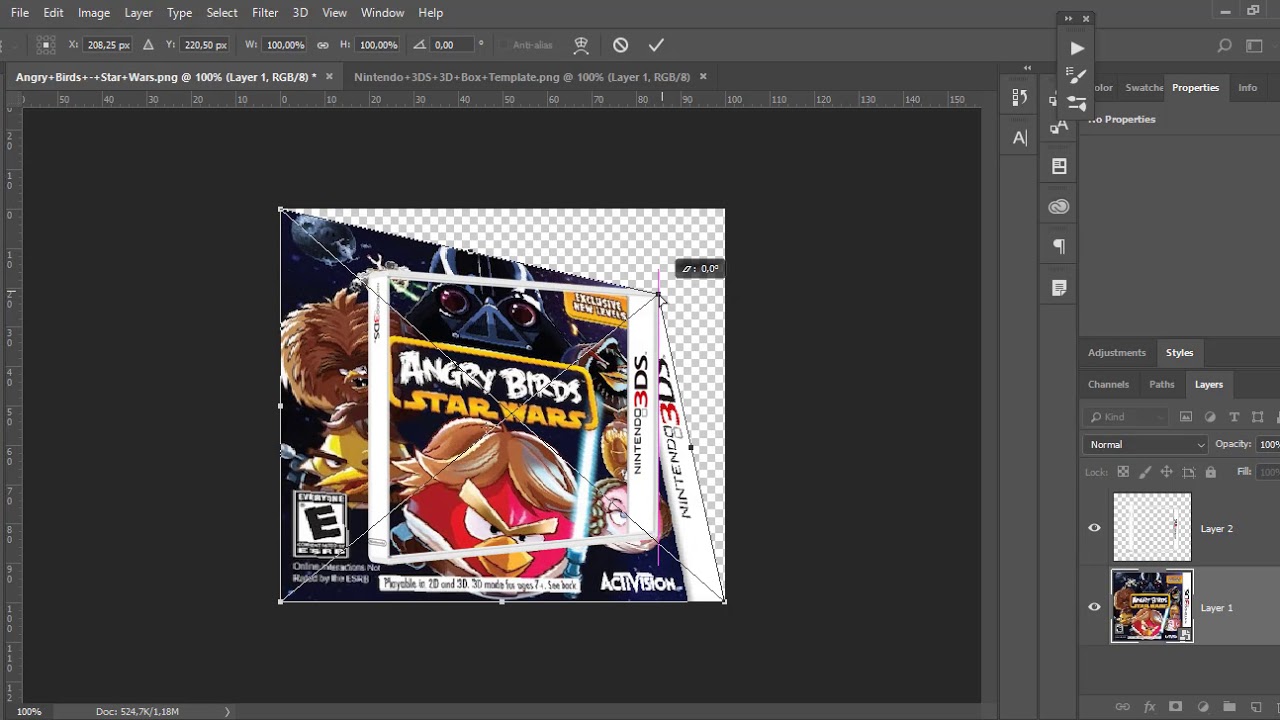This screenshot has height=720, width=1280.
Task: Collapse the floating panel with double arrows
Action: point(1068,18)
